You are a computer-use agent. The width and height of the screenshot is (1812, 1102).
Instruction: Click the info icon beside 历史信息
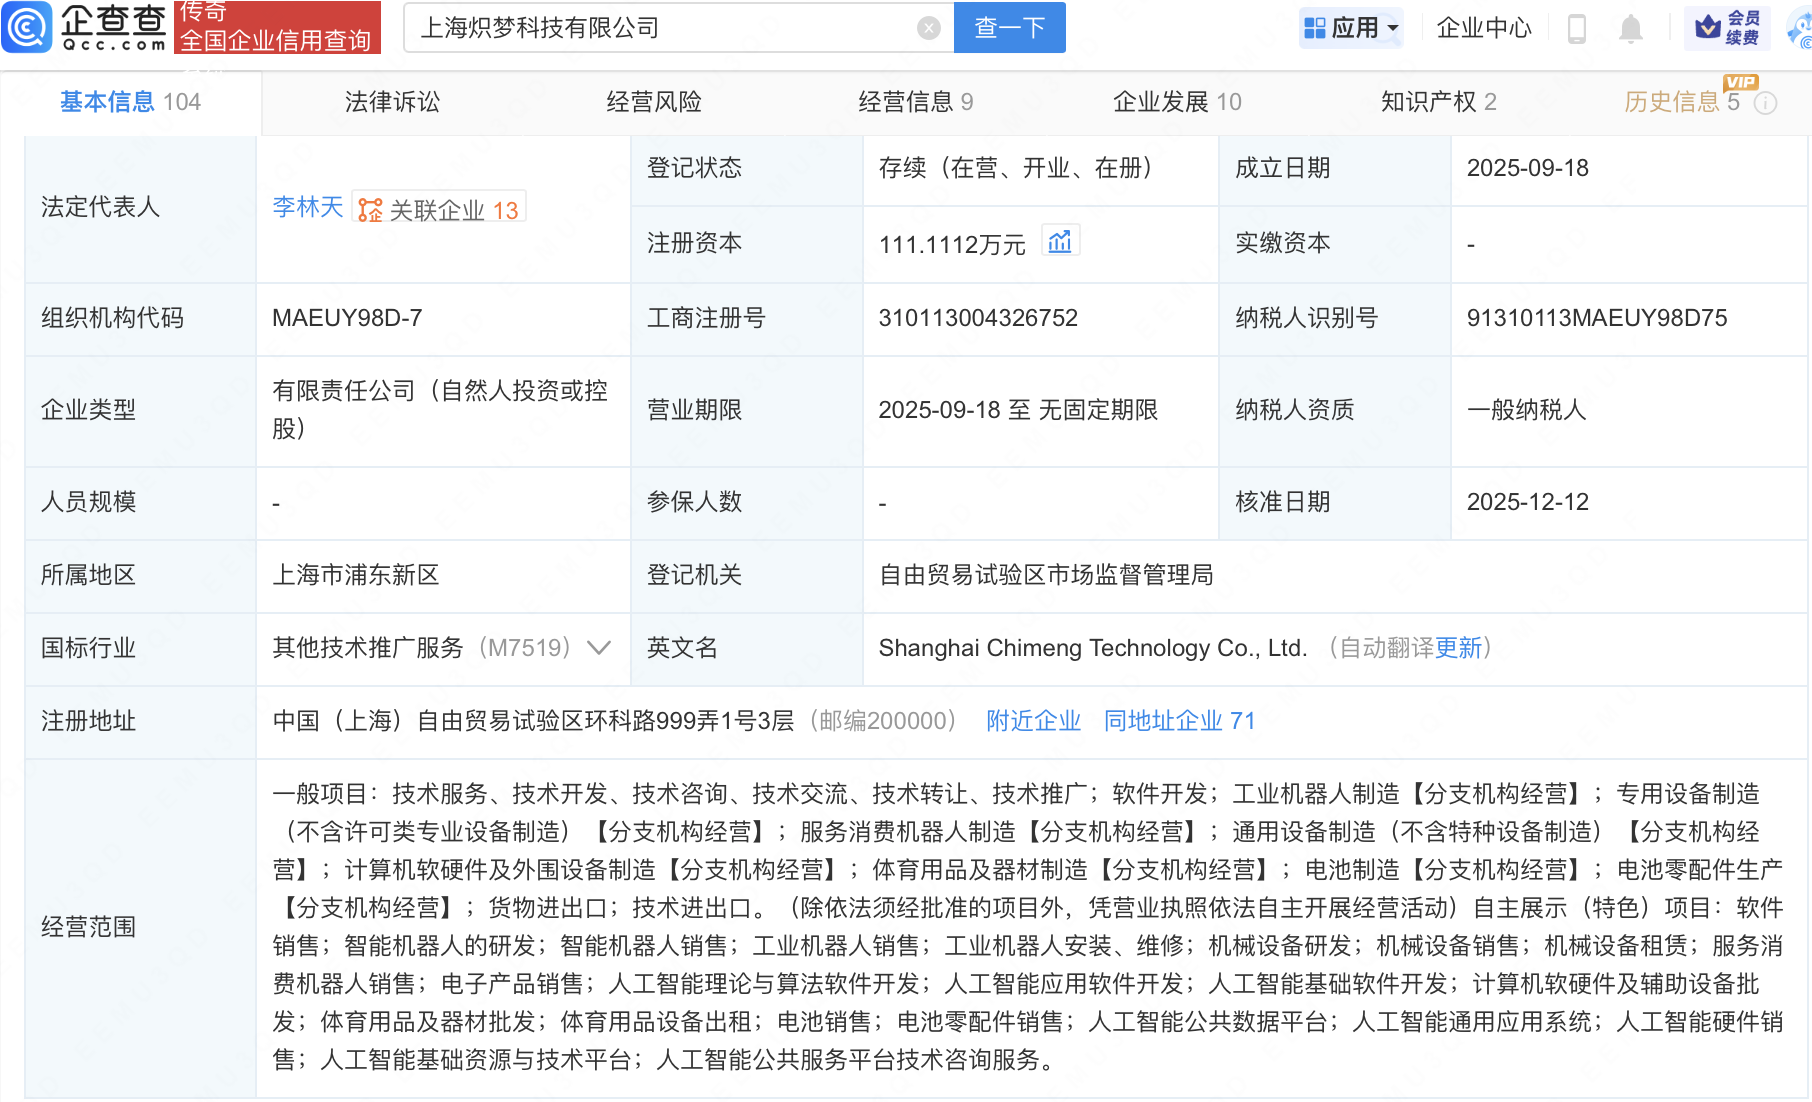click(x=1766, y=103)
